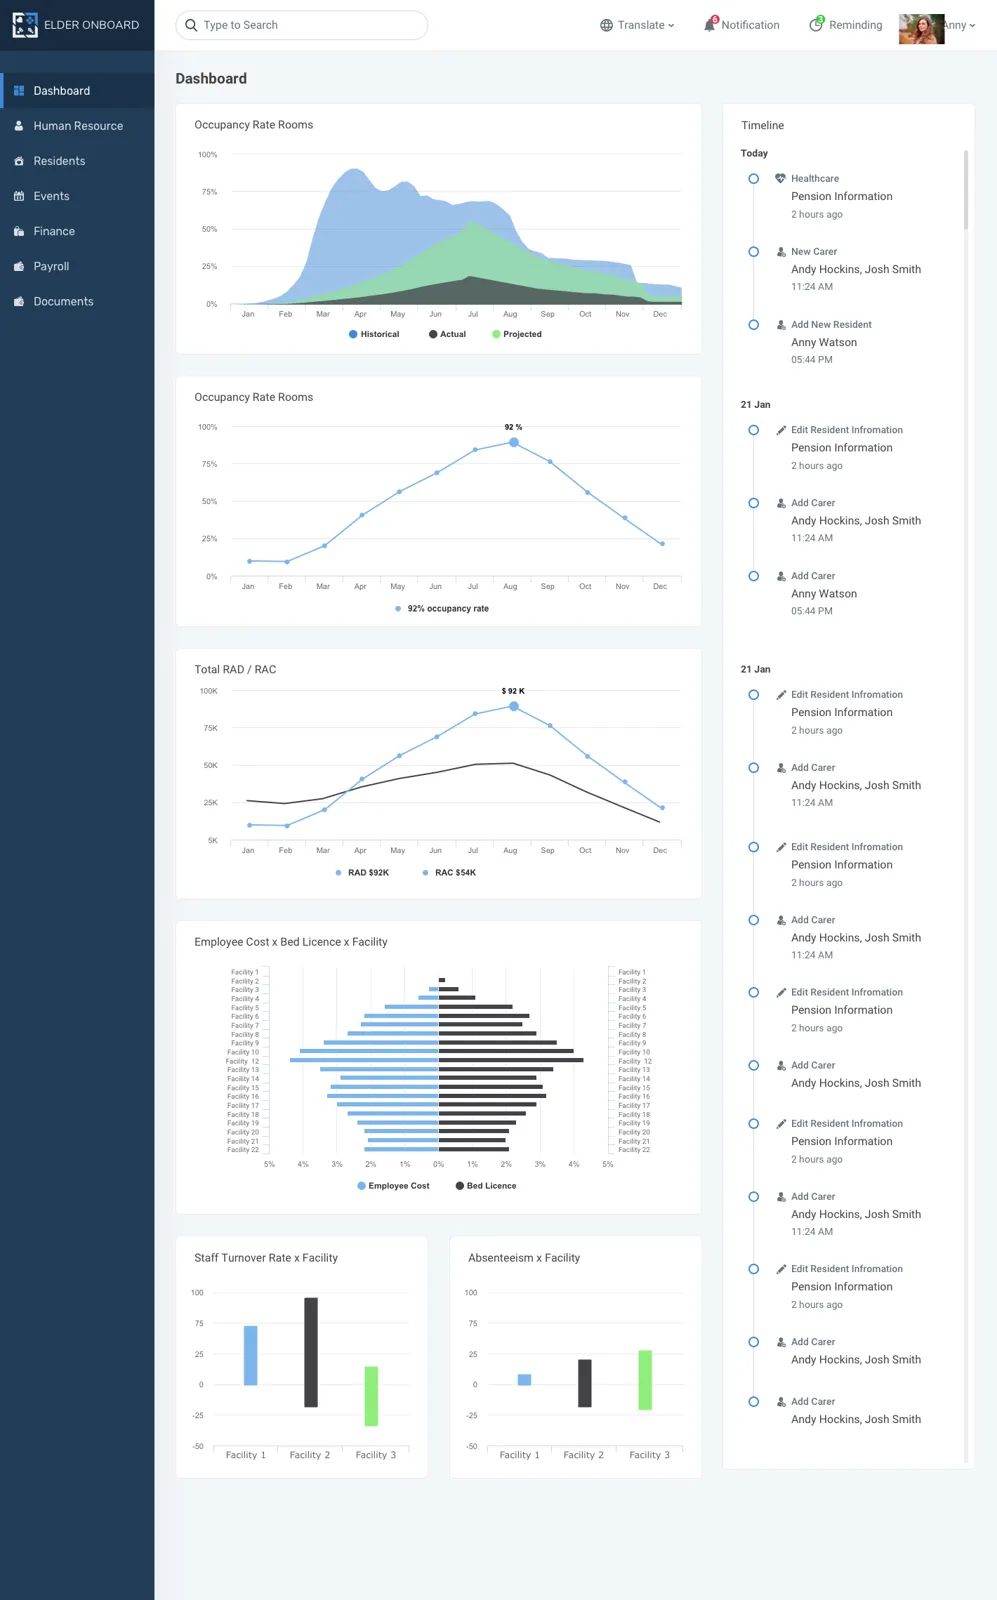Click the "Today" heading in the Timeline
997x1600 pixels.
click(754, 154)
